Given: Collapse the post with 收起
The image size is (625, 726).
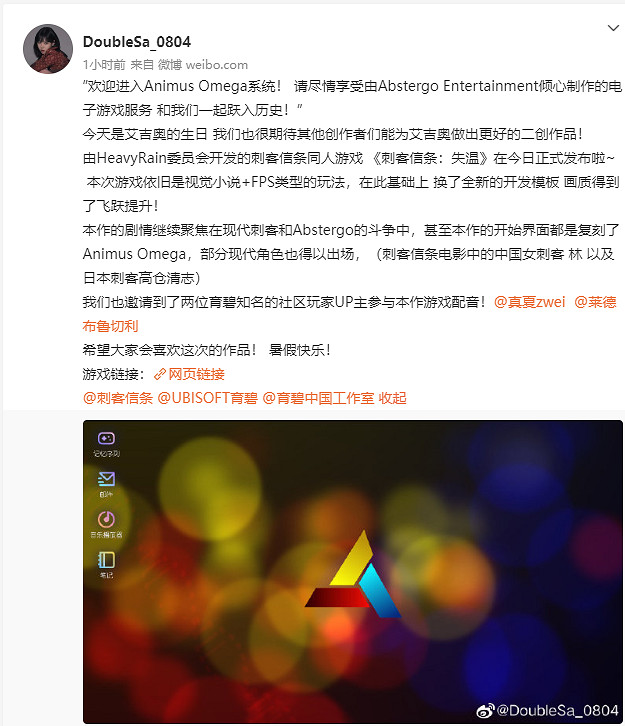Looking at the screenshot, I should click(x=392, y=398).
